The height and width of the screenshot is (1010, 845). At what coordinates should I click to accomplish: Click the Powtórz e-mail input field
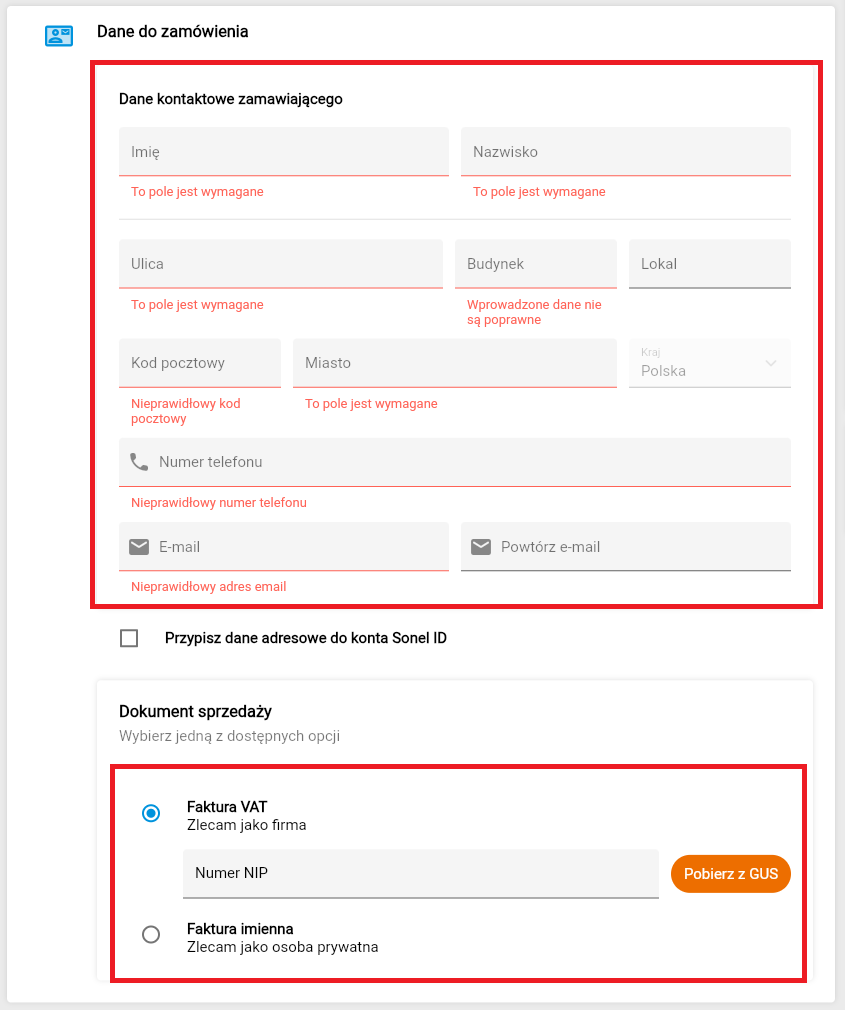coord(640,547)
